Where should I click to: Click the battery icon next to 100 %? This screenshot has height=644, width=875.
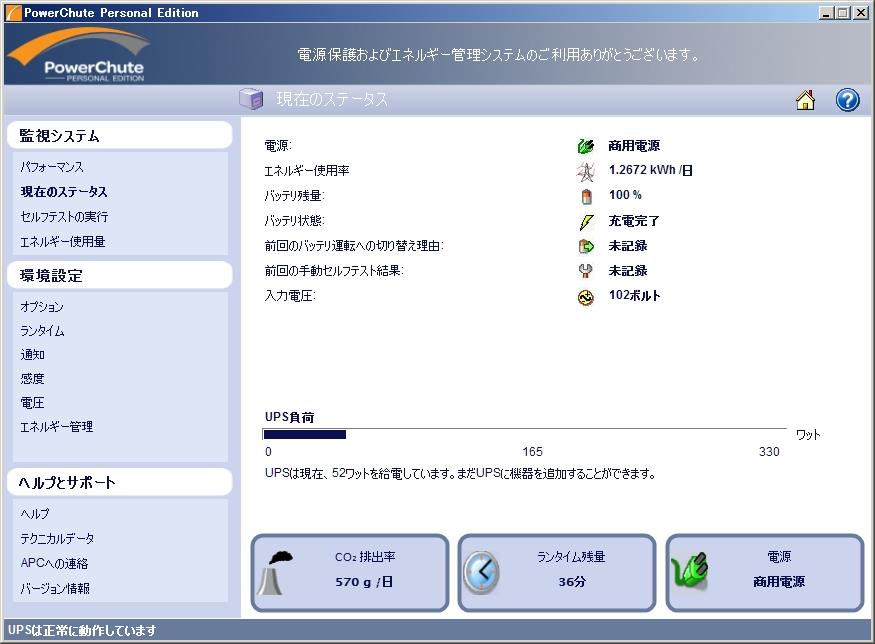coord(586,196)
